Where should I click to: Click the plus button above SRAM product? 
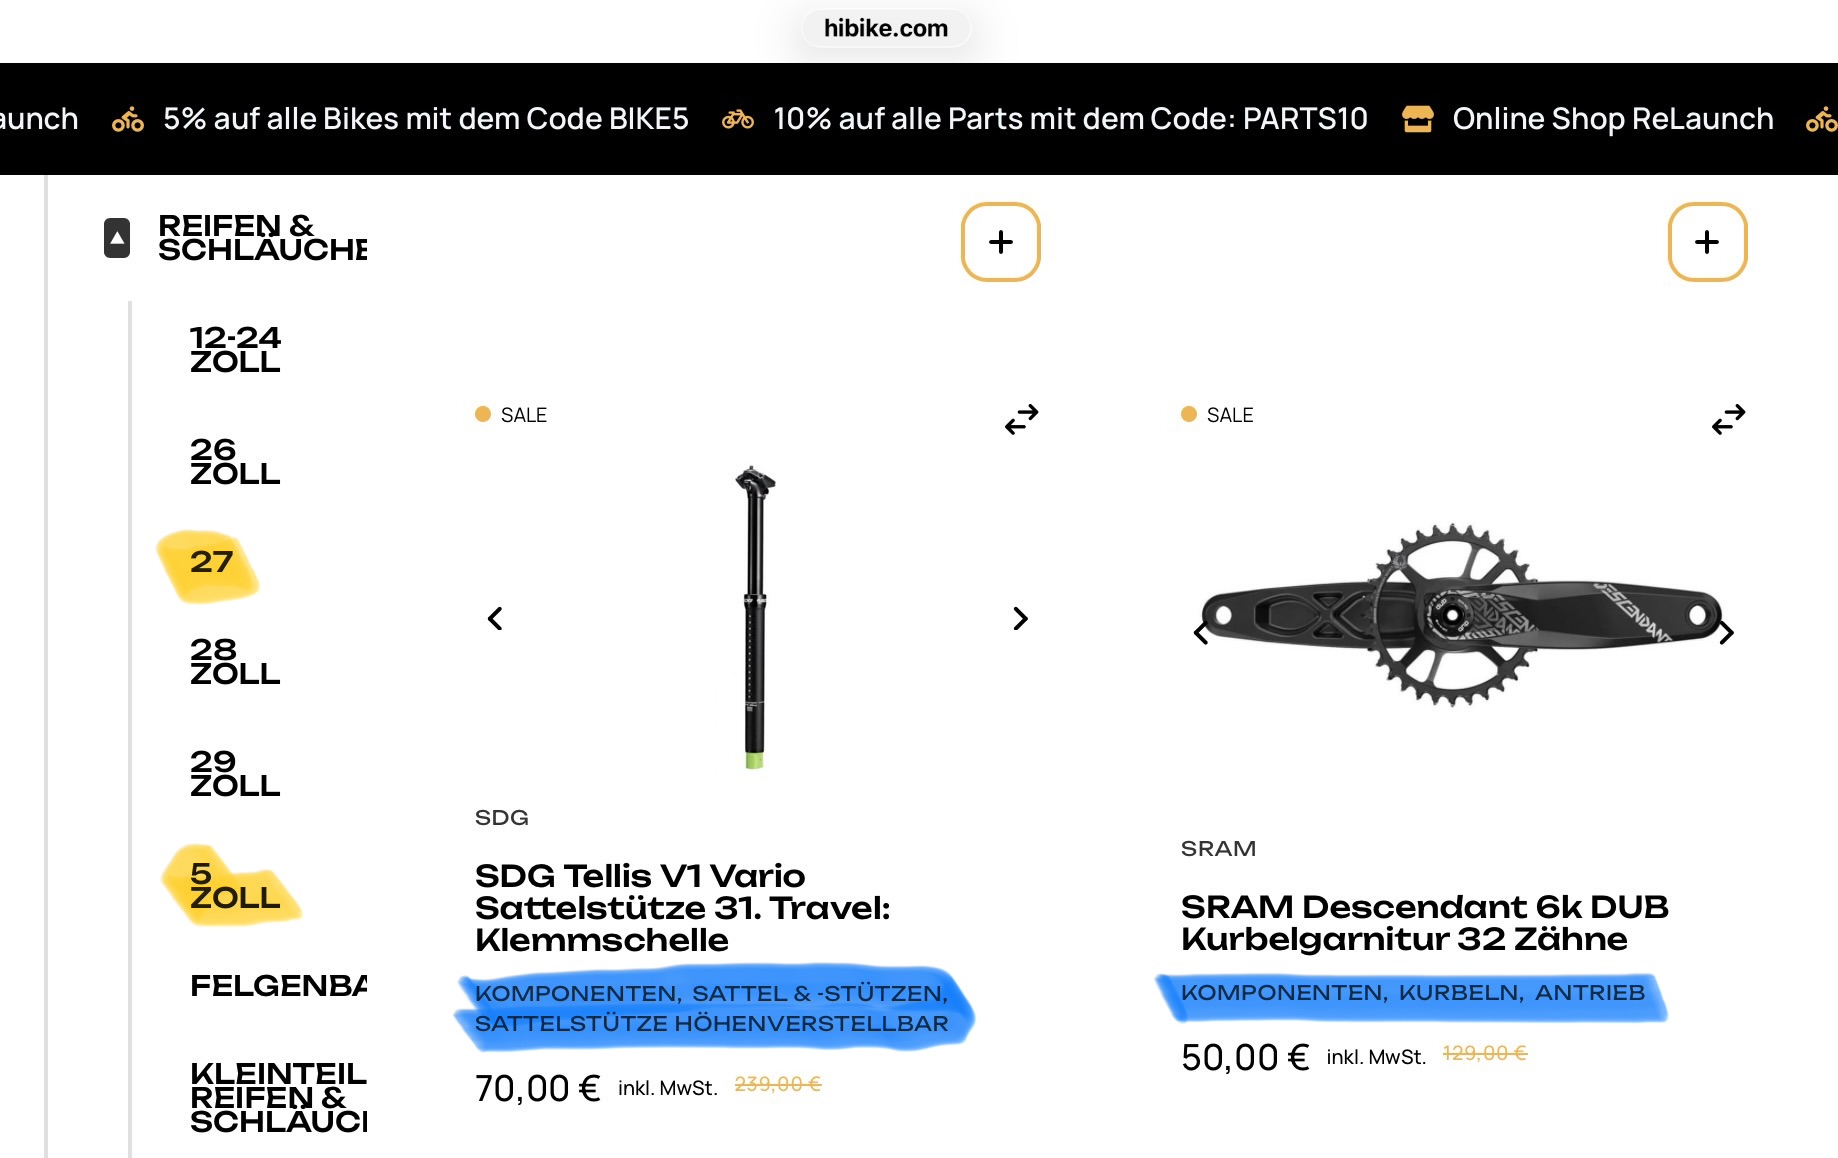coord(1707,242)
